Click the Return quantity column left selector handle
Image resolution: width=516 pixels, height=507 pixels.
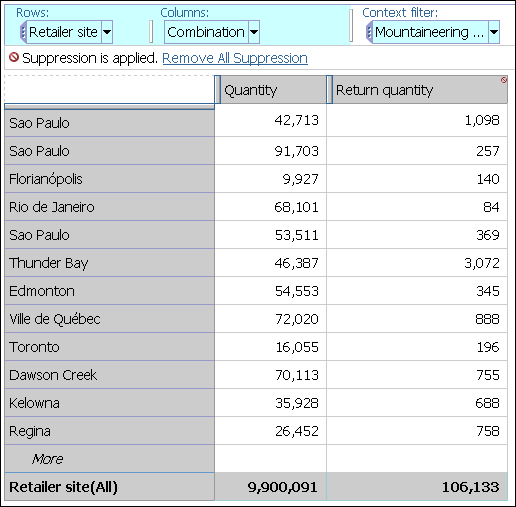point(329,89)
